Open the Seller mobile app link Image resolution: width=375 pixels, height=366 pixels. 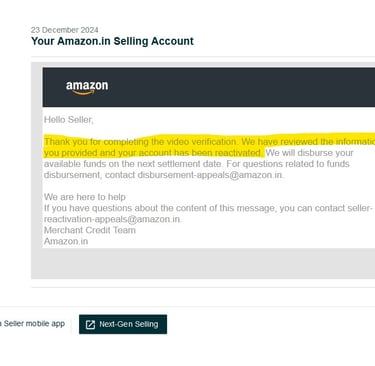(32, 323)
